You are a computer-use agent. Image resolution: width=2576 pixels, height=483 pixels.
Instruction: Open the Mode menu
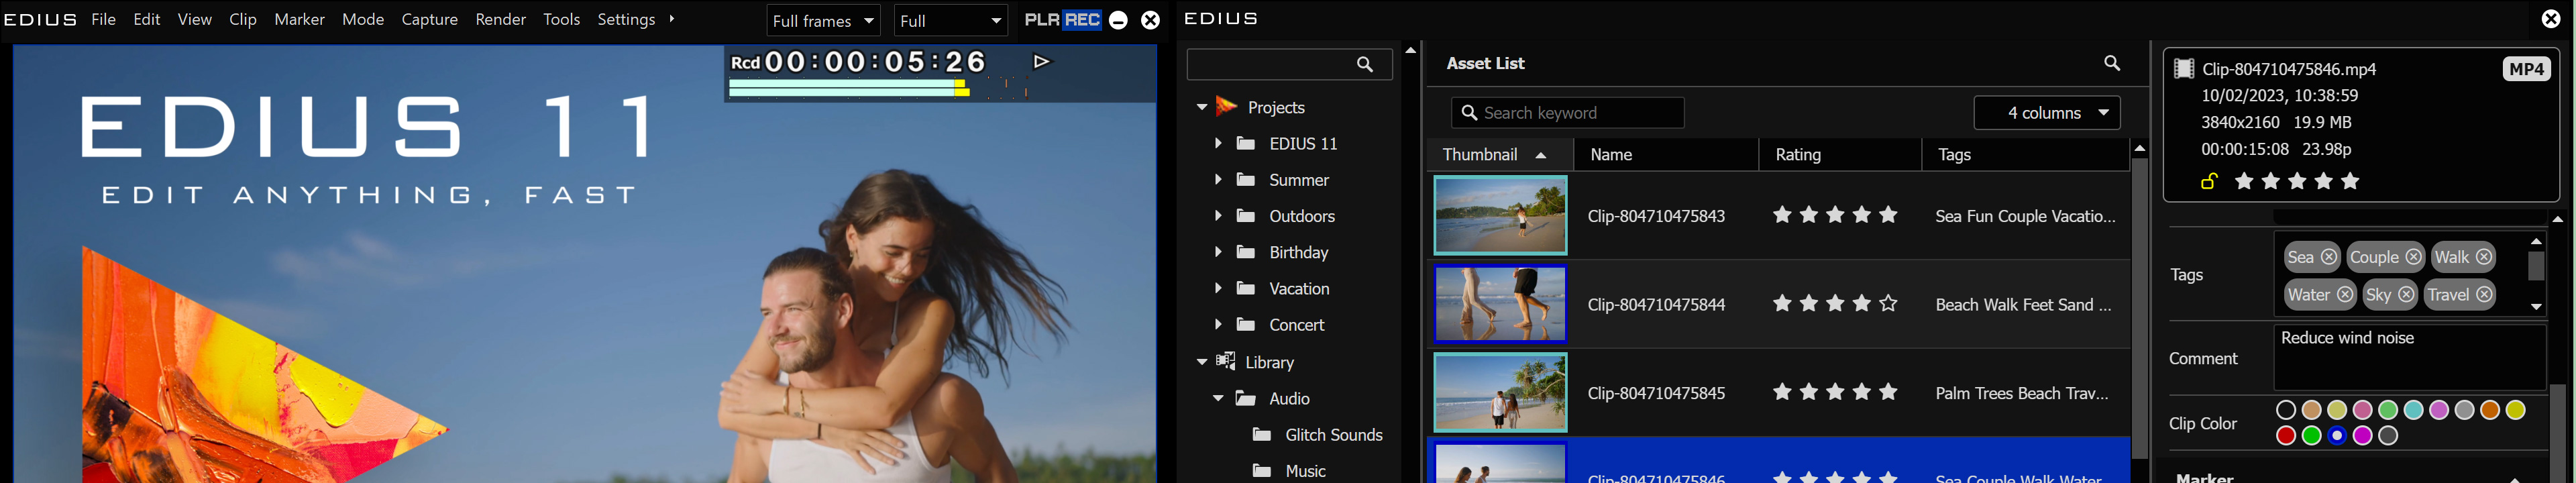tap(363, 20)
